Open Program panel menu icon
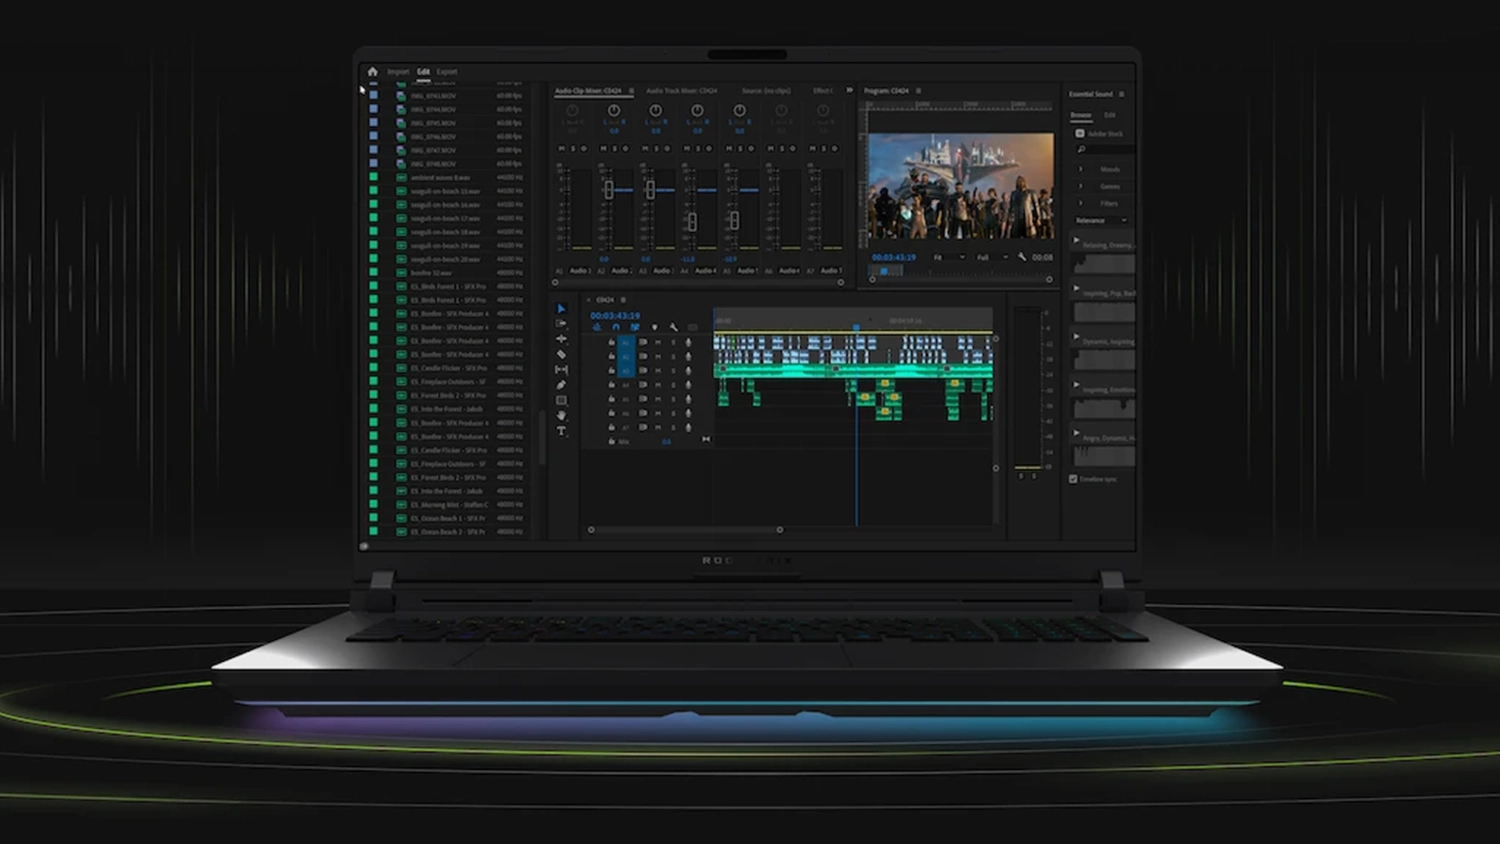The height and width of the screenshot is (844, 1500). click(918, 91)
